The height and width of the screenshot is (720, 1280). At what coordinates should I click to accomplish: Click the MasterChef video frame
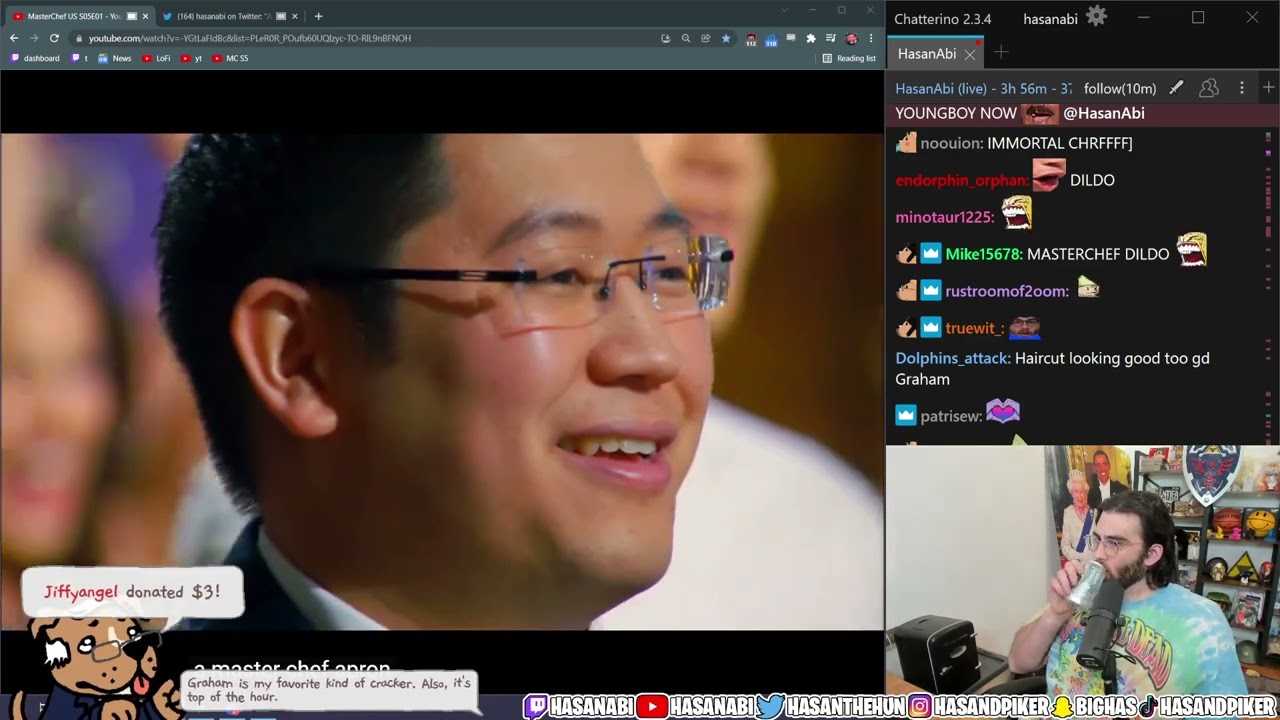click(x=442, y=381)
